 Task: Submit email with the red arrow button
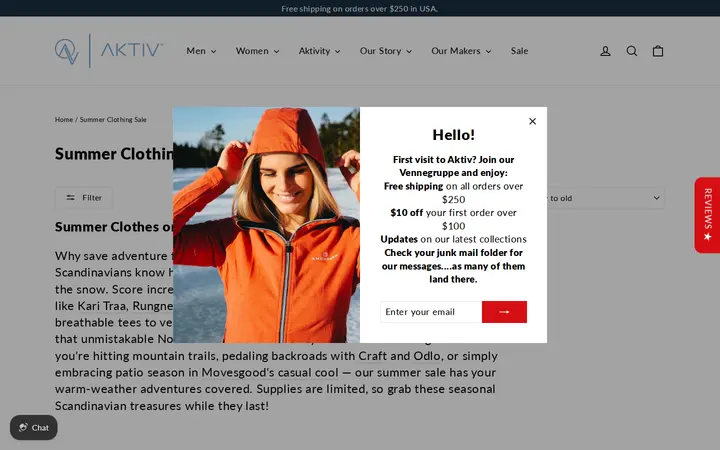(x=504, y=312)
